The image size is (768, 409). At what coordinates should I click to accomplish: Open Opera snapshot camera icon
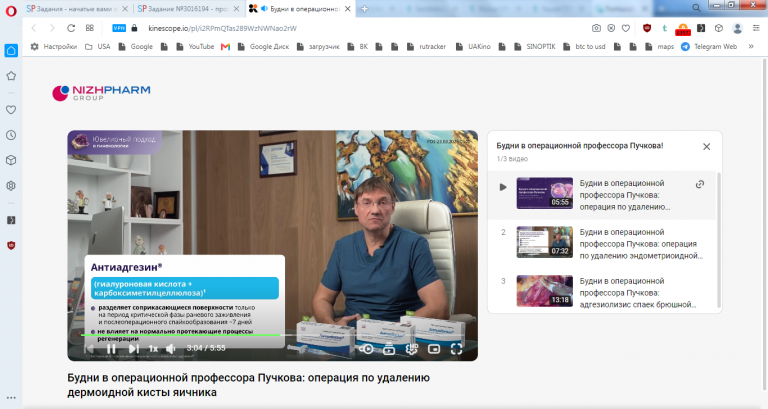596,28
